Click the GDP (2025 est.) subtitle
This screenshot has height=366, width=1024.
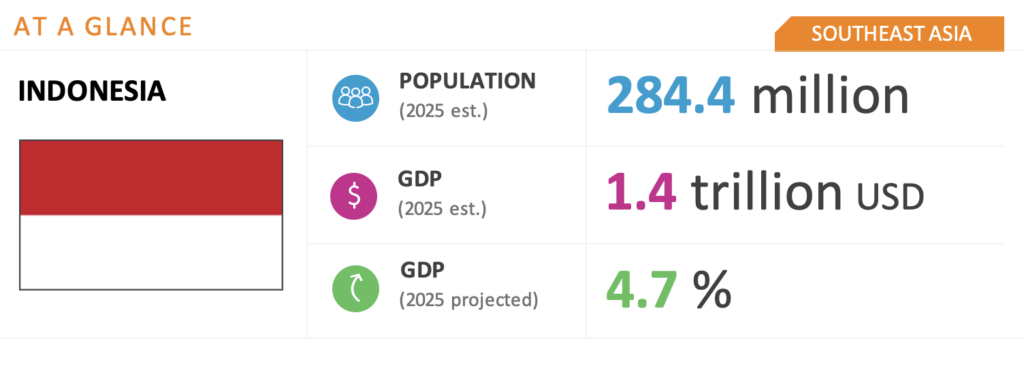pos(443,210)
